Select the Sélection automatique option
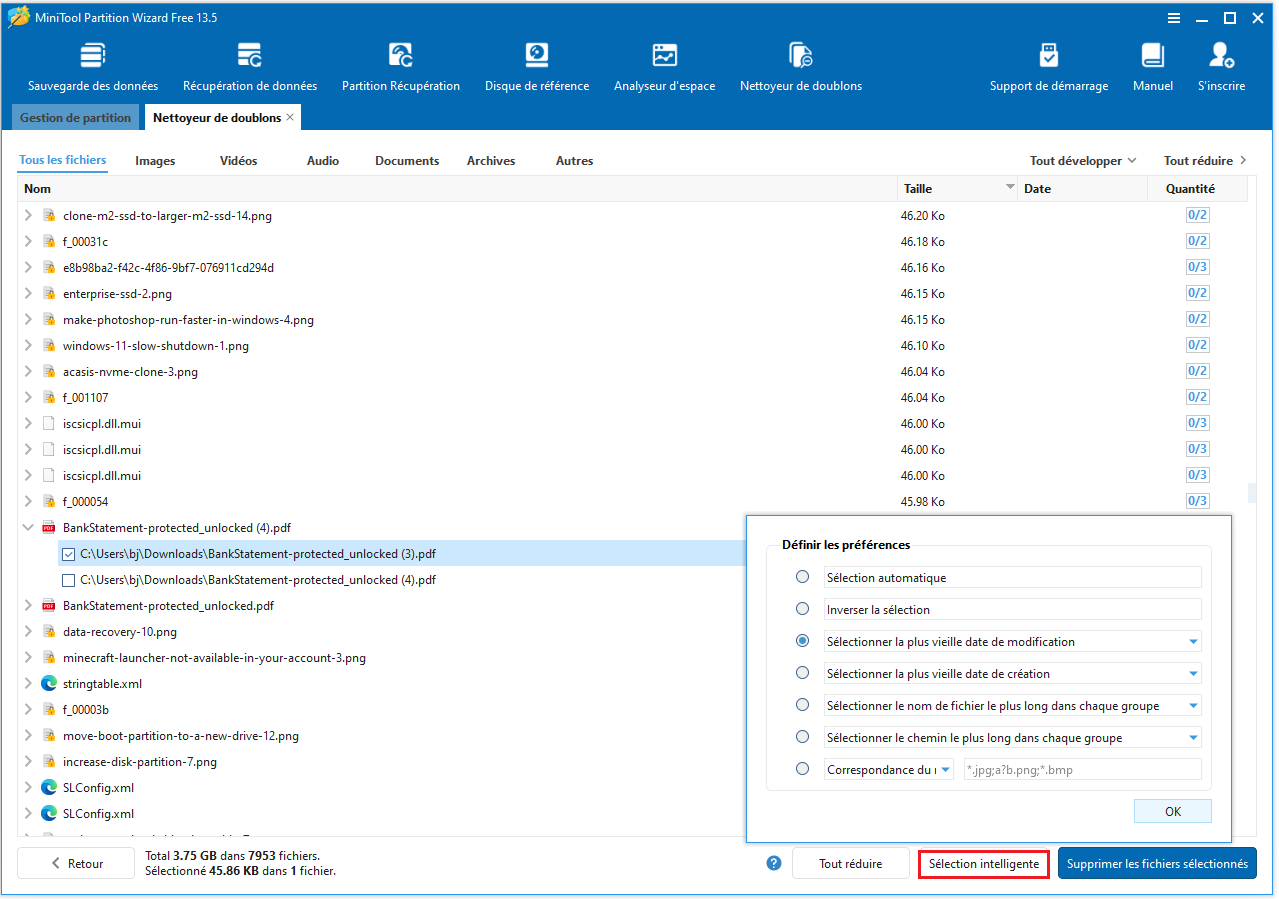 click(802, 576)
